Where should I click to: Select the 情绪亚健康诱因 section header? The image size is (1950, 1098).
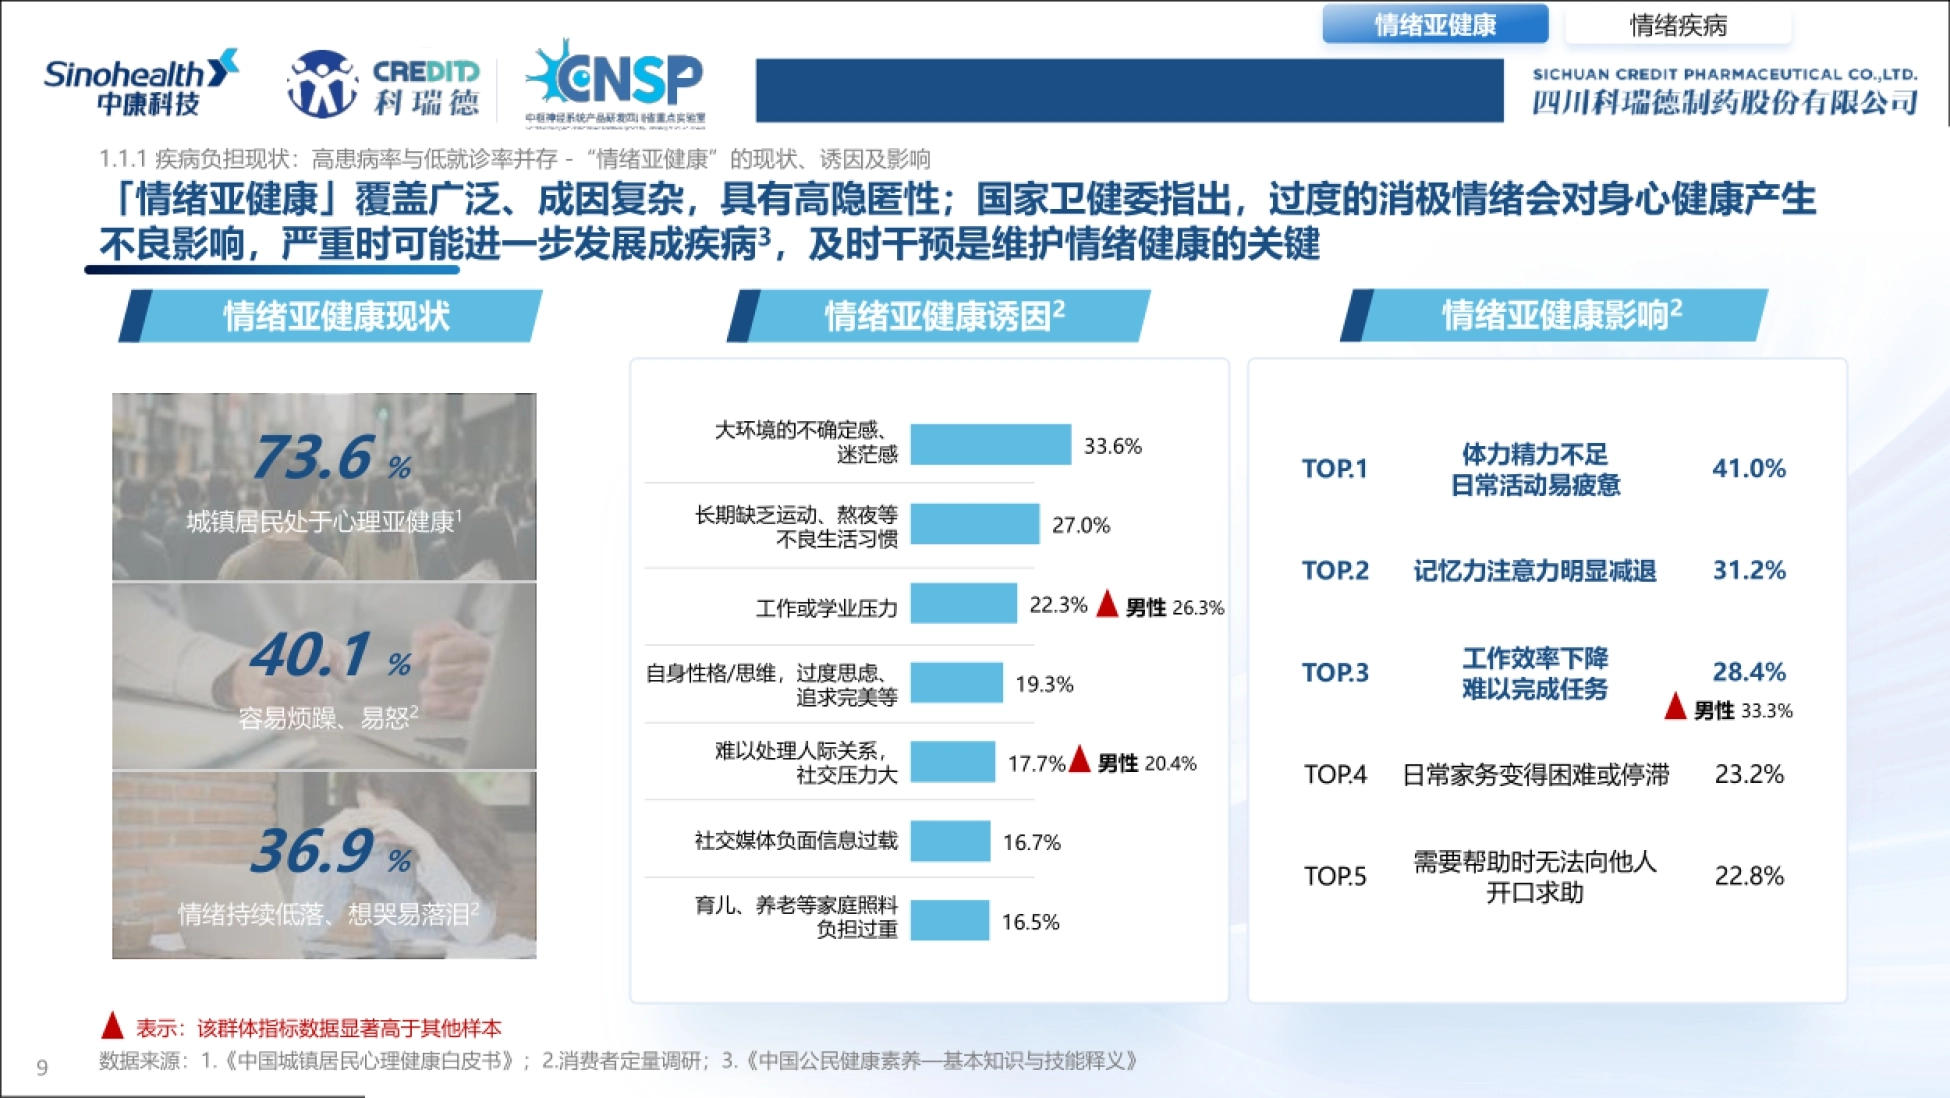939,316
